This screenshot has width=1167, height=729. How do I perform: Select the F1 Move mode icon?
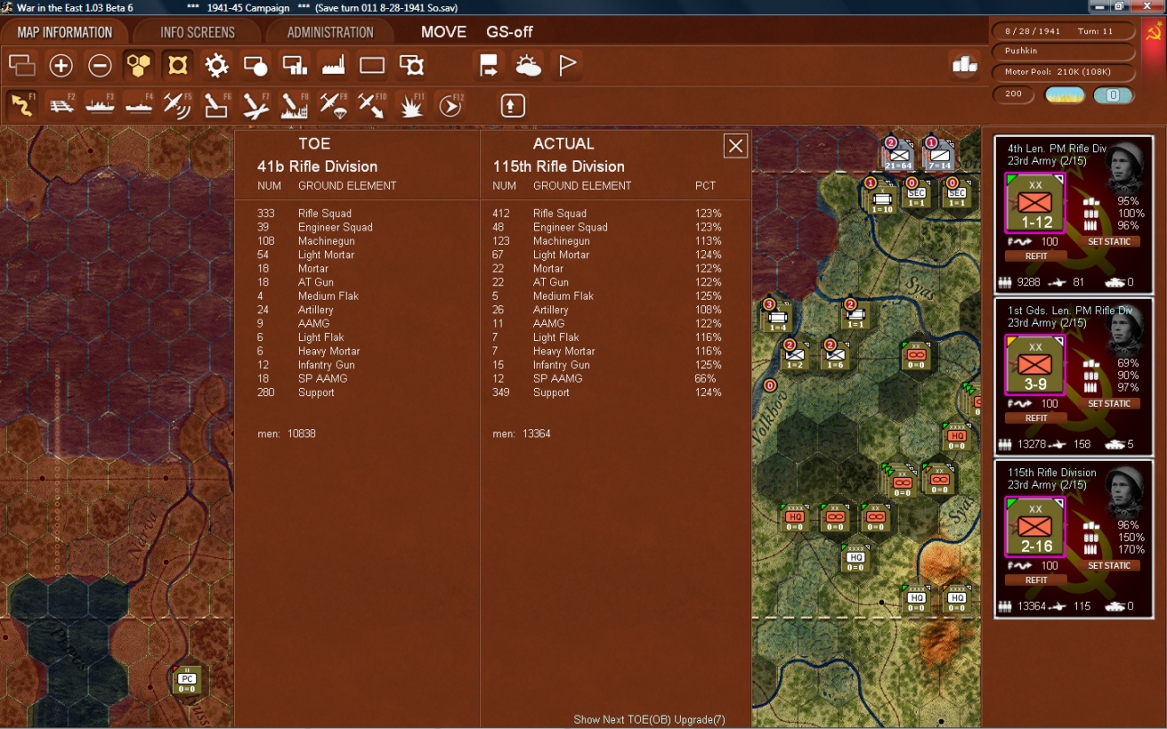pyautogui.click(x=22, y=105)
